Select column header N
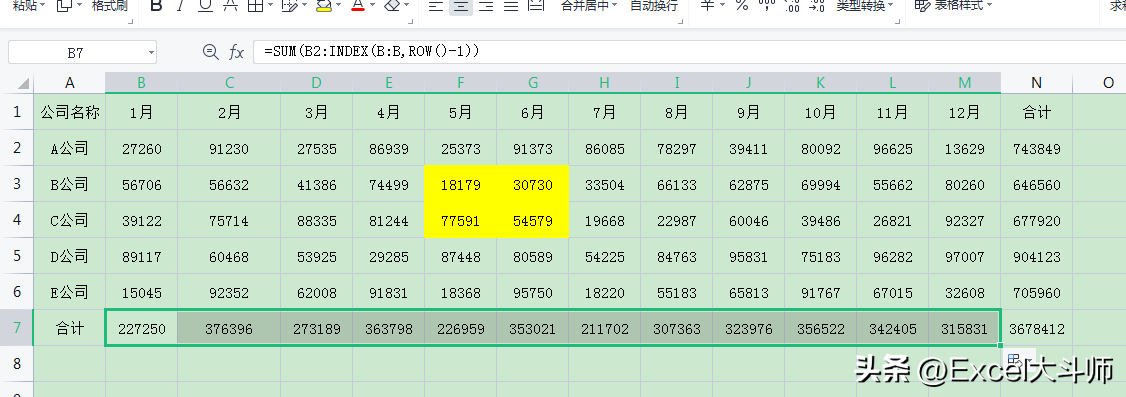The image size is (1126, 397). [1036, 83]
